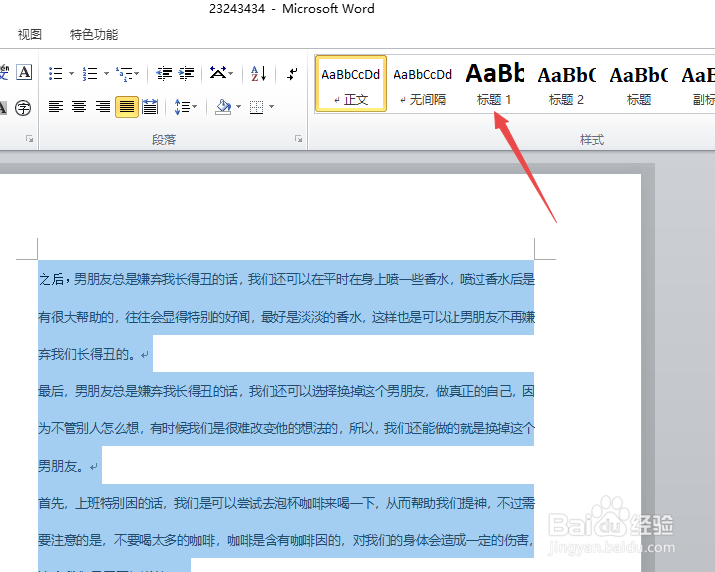
Task: Click the bullet list icon
Action: [x=56, y=73]
